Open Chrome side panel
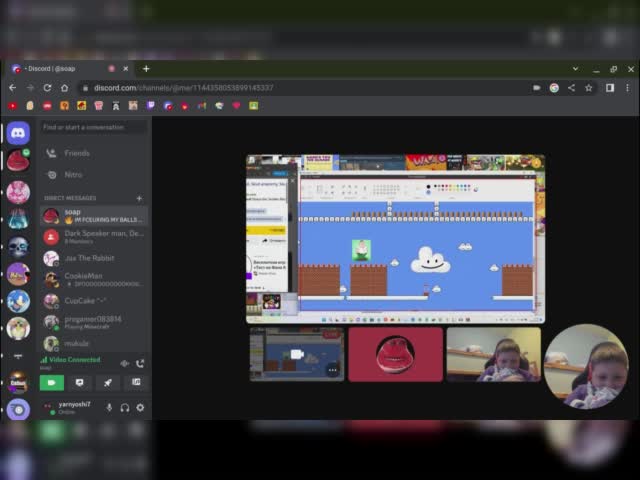 (610, 88)
